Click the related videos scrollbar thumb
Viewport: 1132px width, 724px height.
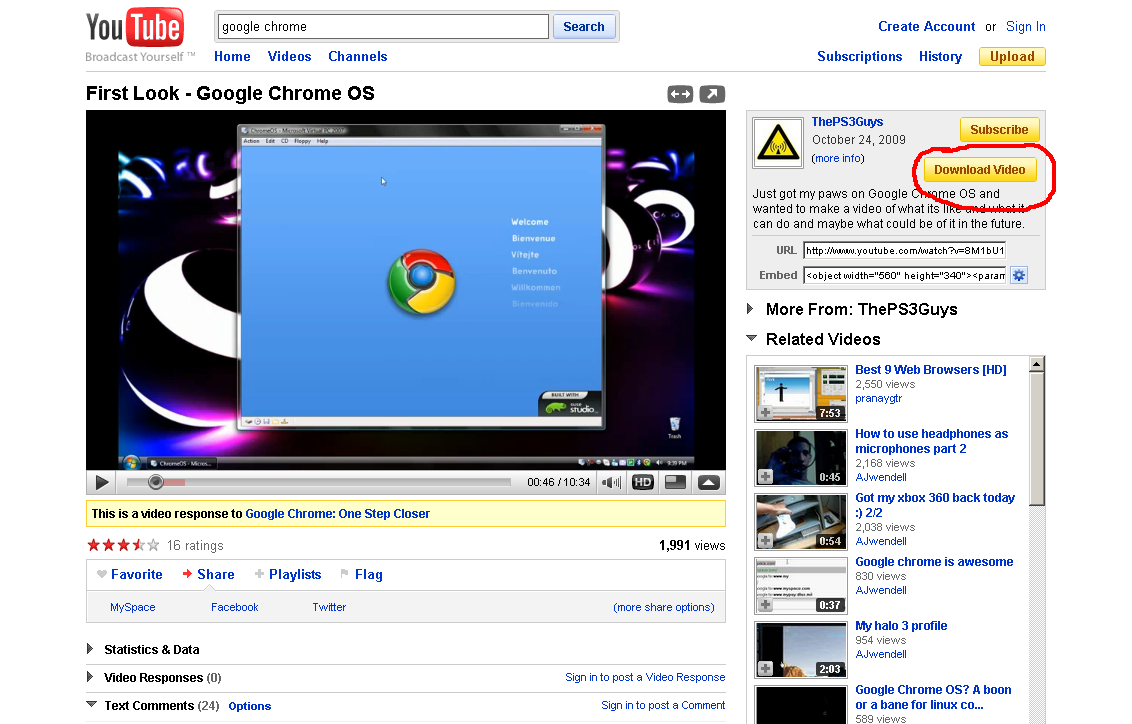pos(1037,439)
